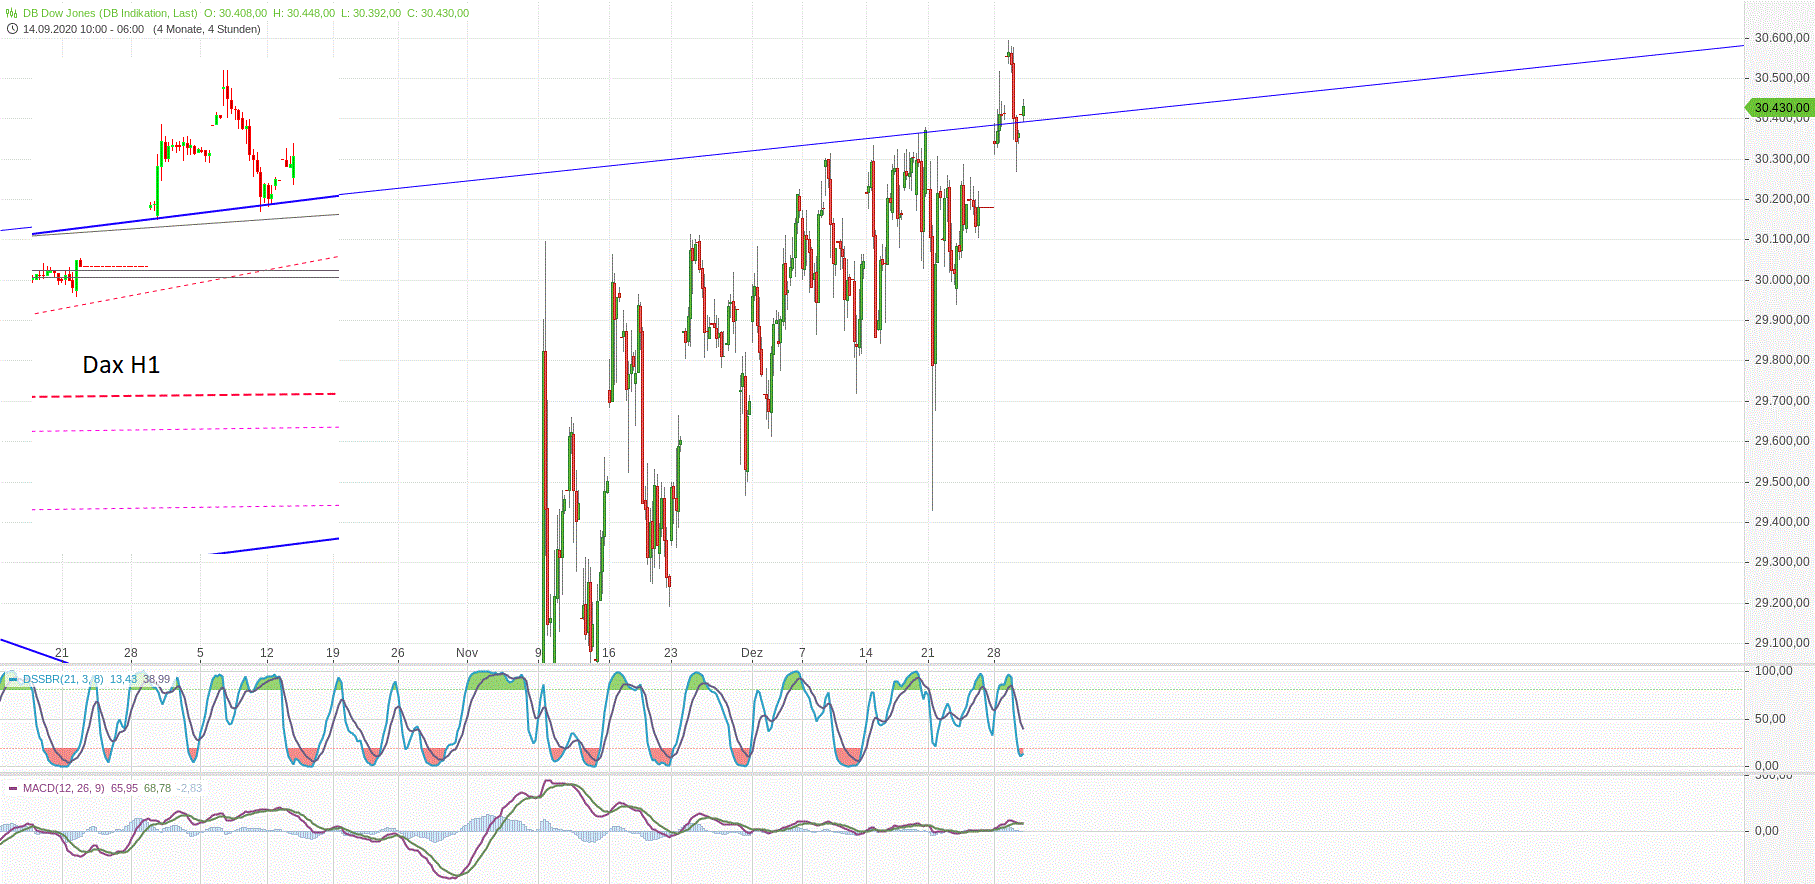Click the Dez date label on time axis
This screenshot has width=1815, height=884.
pyautogui.click(x=752, y=653)
